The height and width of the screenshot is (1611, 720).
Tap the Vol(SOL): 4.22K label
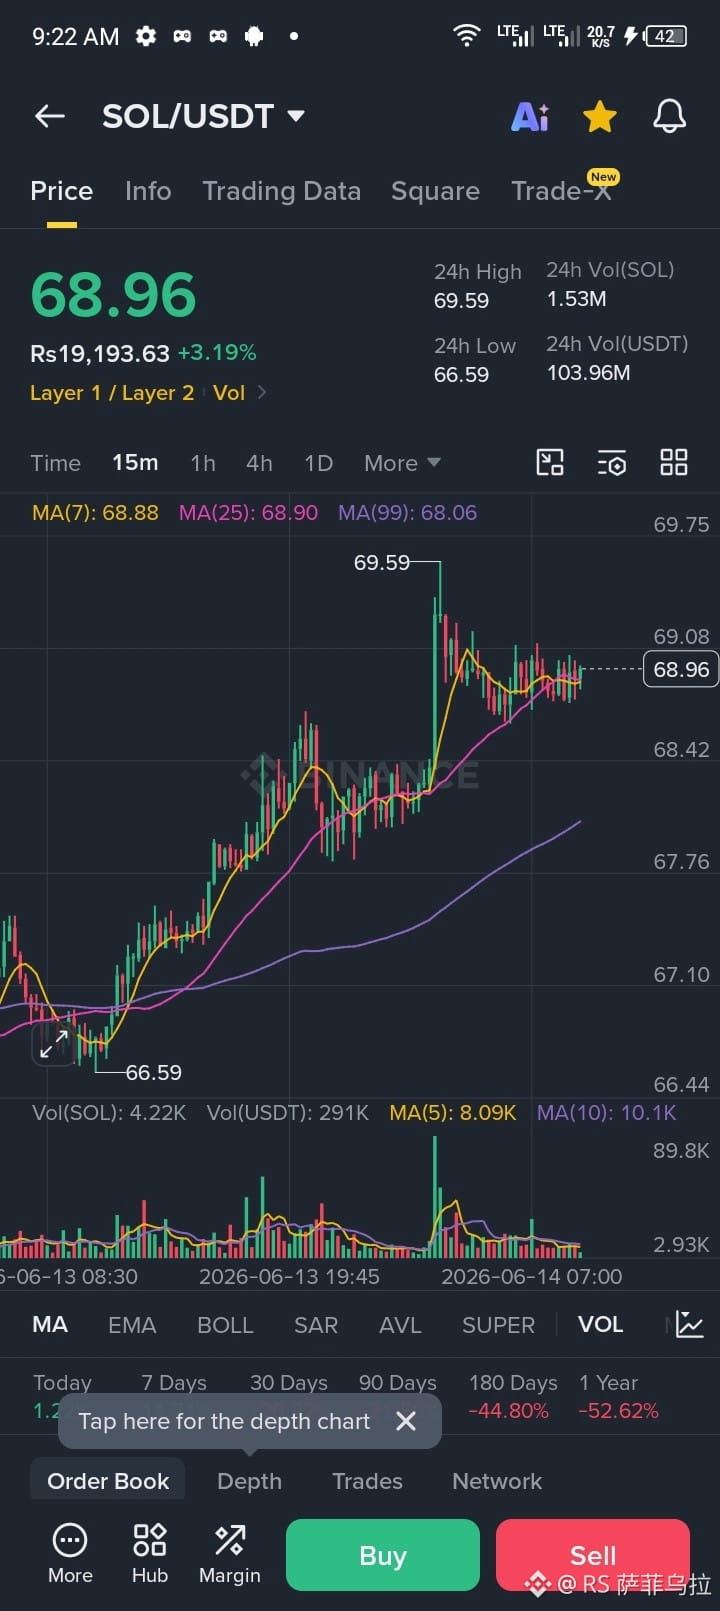point(109,1113)
